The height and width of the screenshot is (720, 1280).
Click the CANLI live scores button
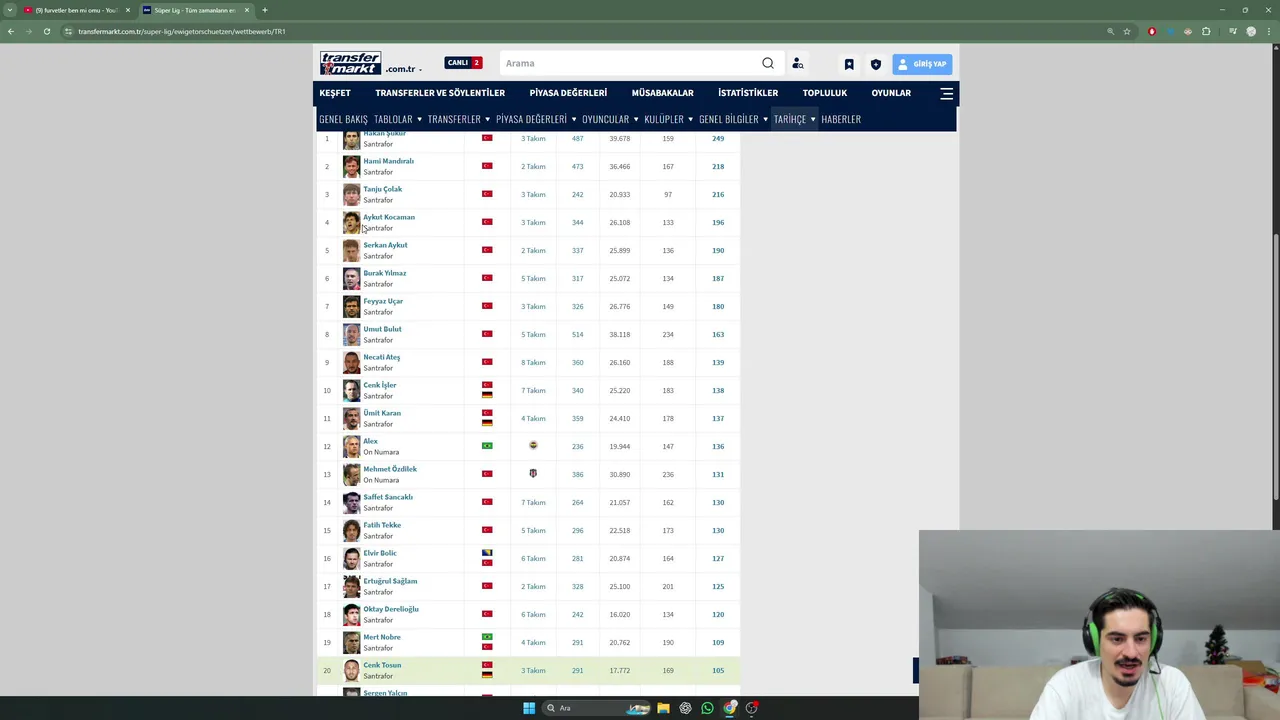pos(463,63)
